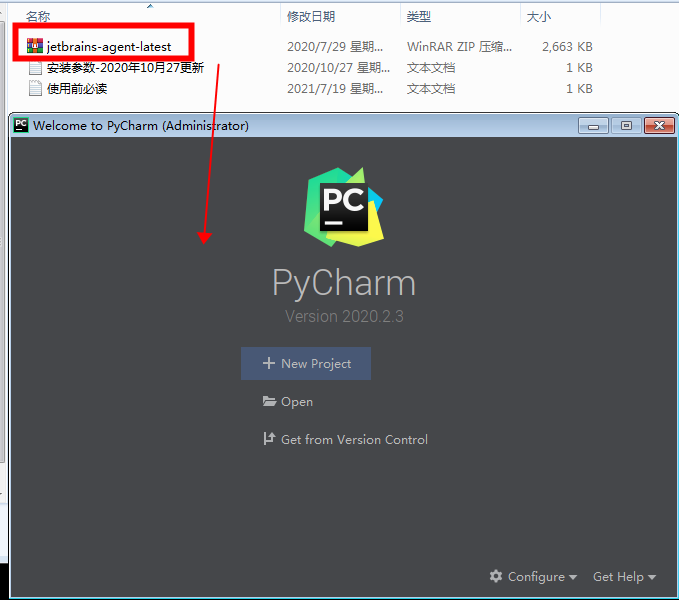Sort files by the 名称 column header
Screen dimensions: 679x600
point(38,16)
